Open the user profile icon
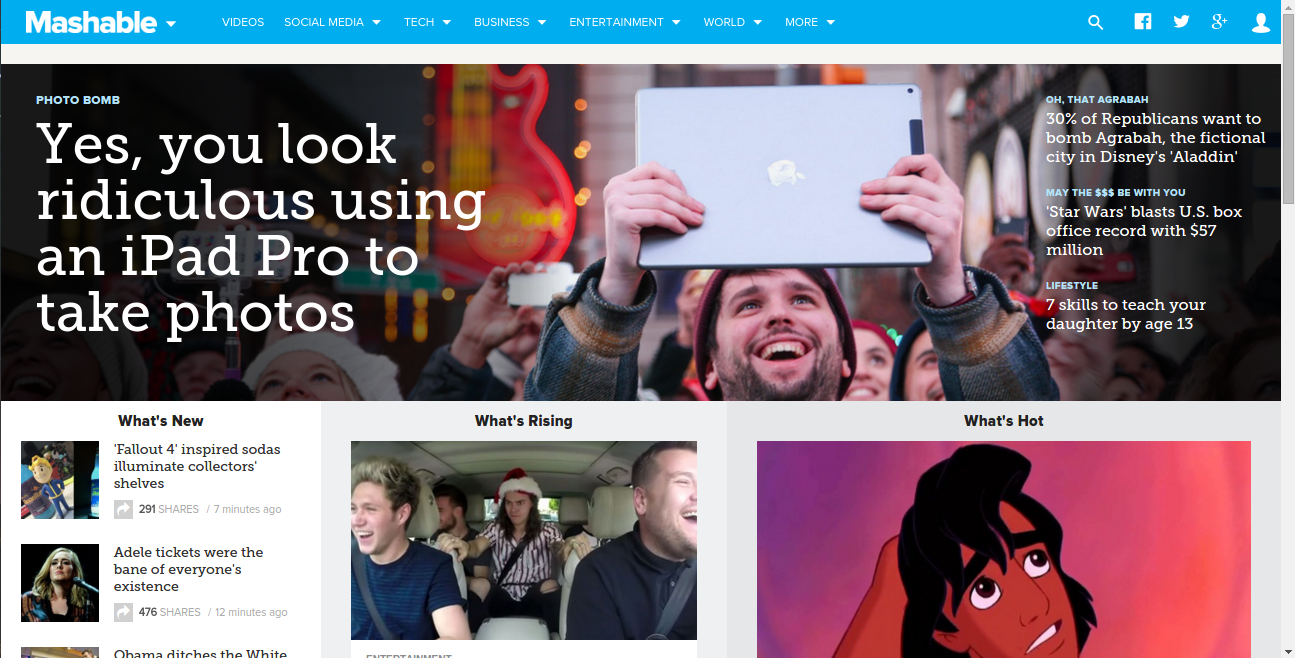The image size is (1295, 658). tap(1261, 22)
